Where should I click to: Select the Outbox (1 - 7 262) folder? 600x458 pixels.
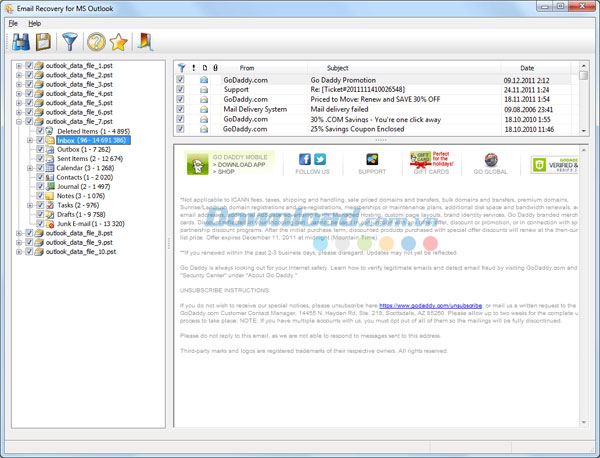pos(84,149)
